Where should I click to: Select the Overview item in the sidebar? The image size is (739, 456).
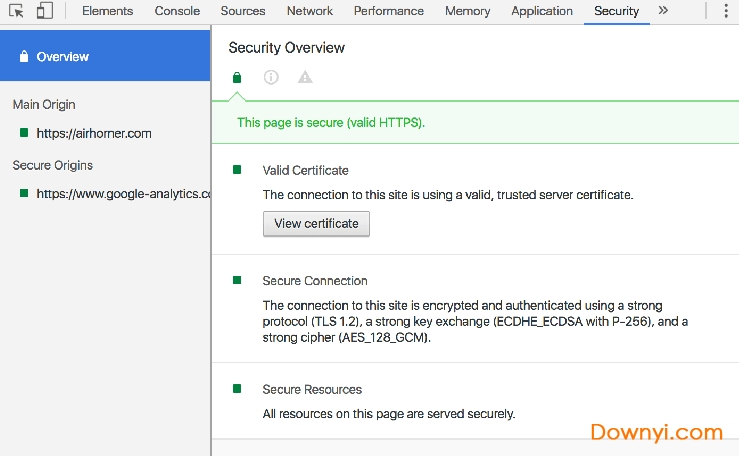(62, 57)
